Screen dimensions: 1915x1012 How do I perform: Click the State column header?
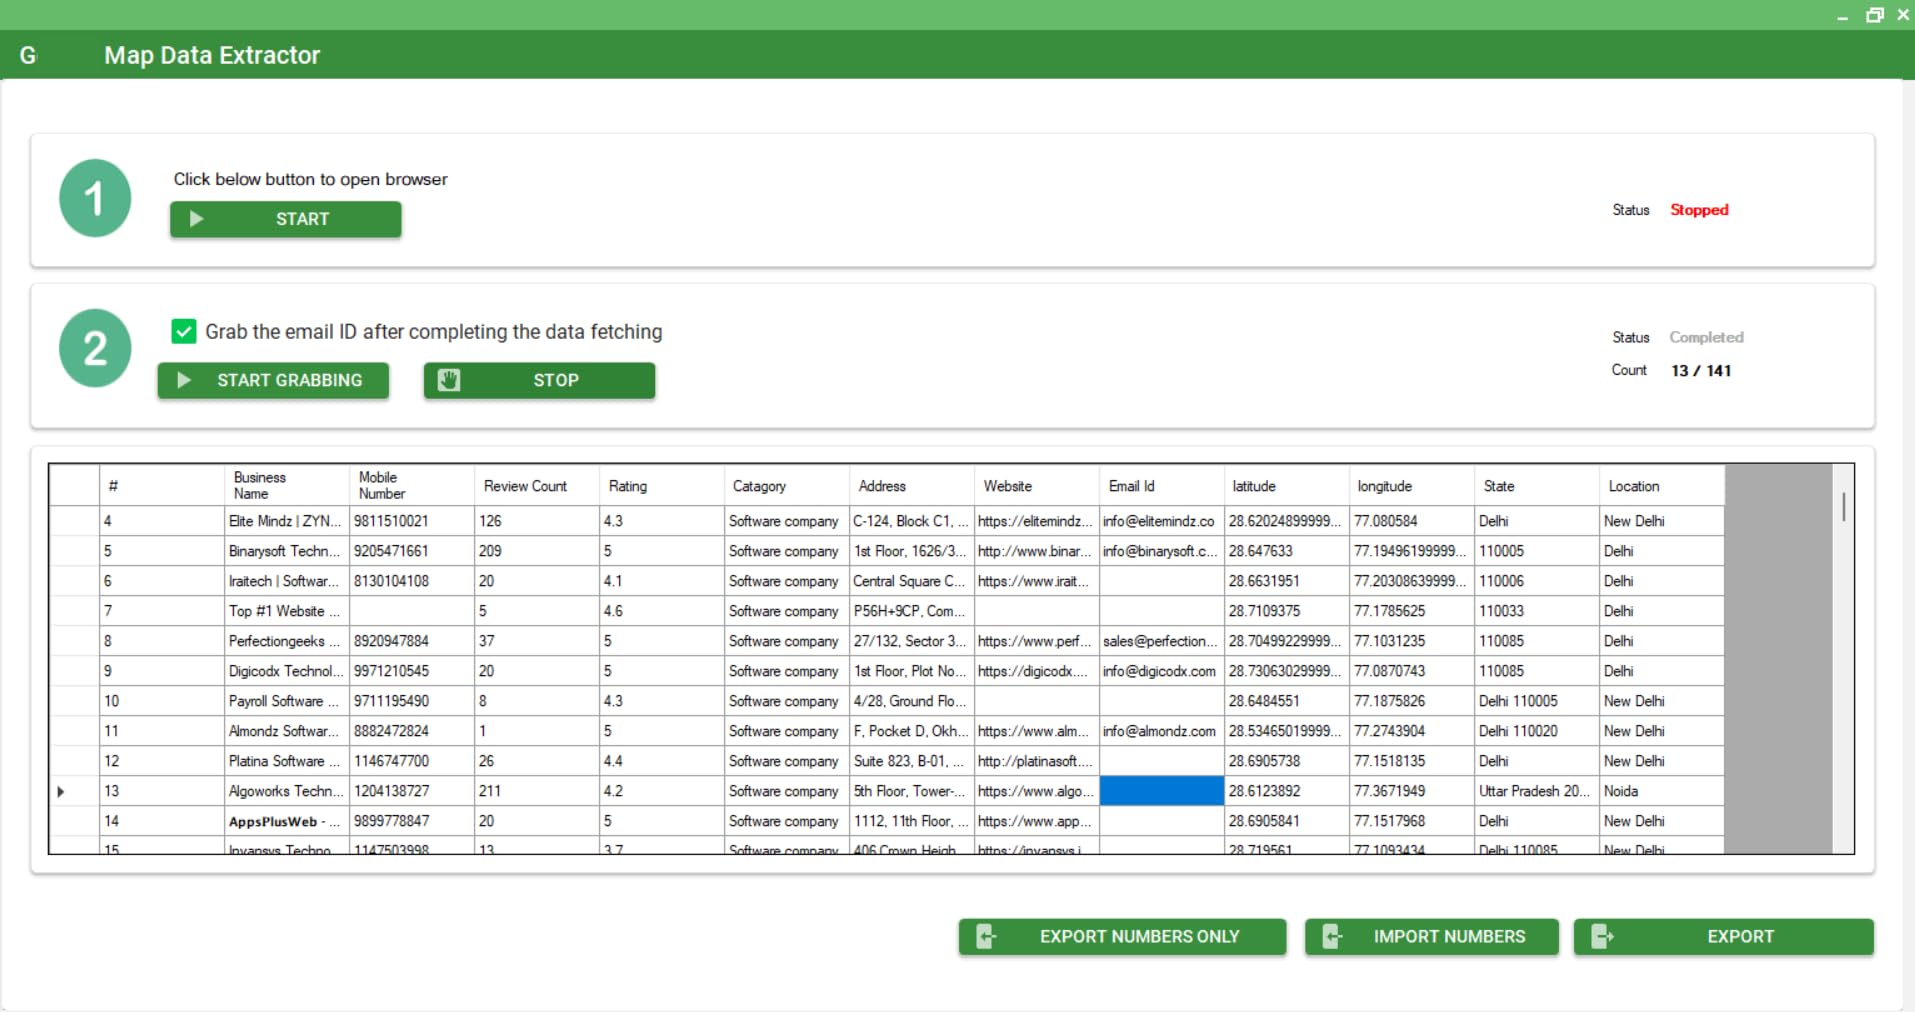[1537, 485]
